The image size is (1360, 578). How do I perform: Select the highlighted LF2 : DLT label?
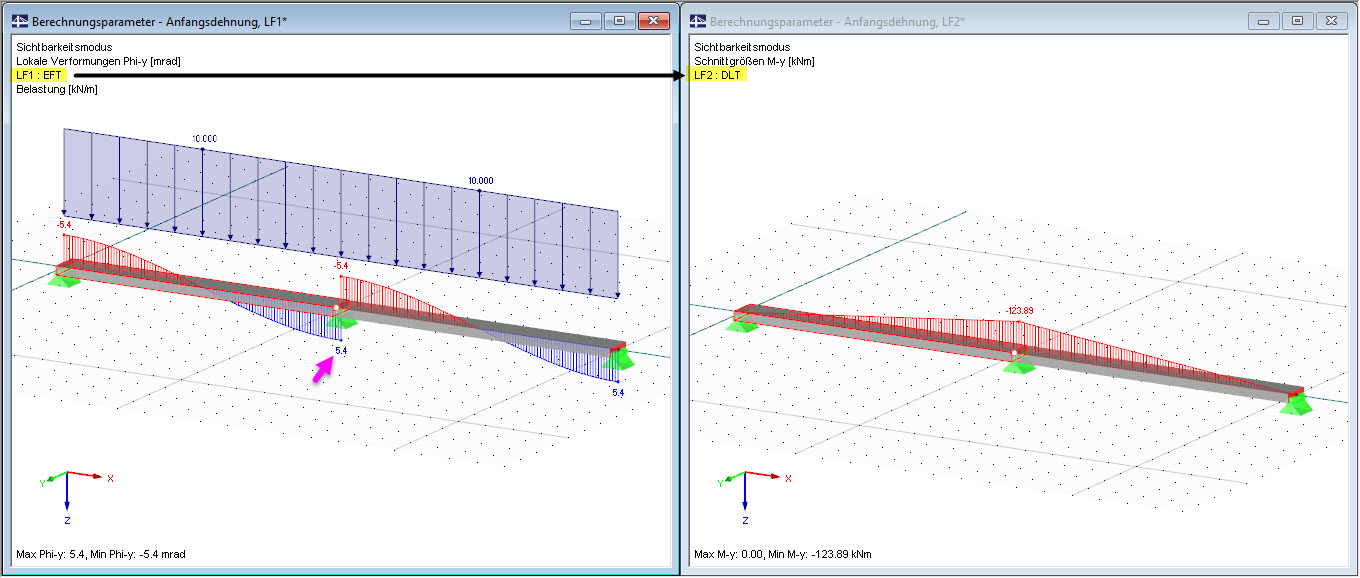pos(719,74)
